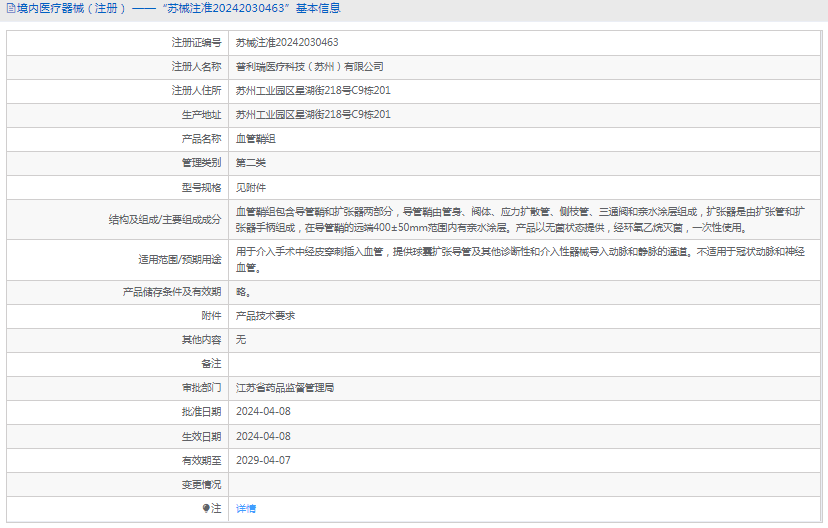This screenshot has height=528, width=828.
Task: Click the 备注 label
Action: [x=211, y=364]
